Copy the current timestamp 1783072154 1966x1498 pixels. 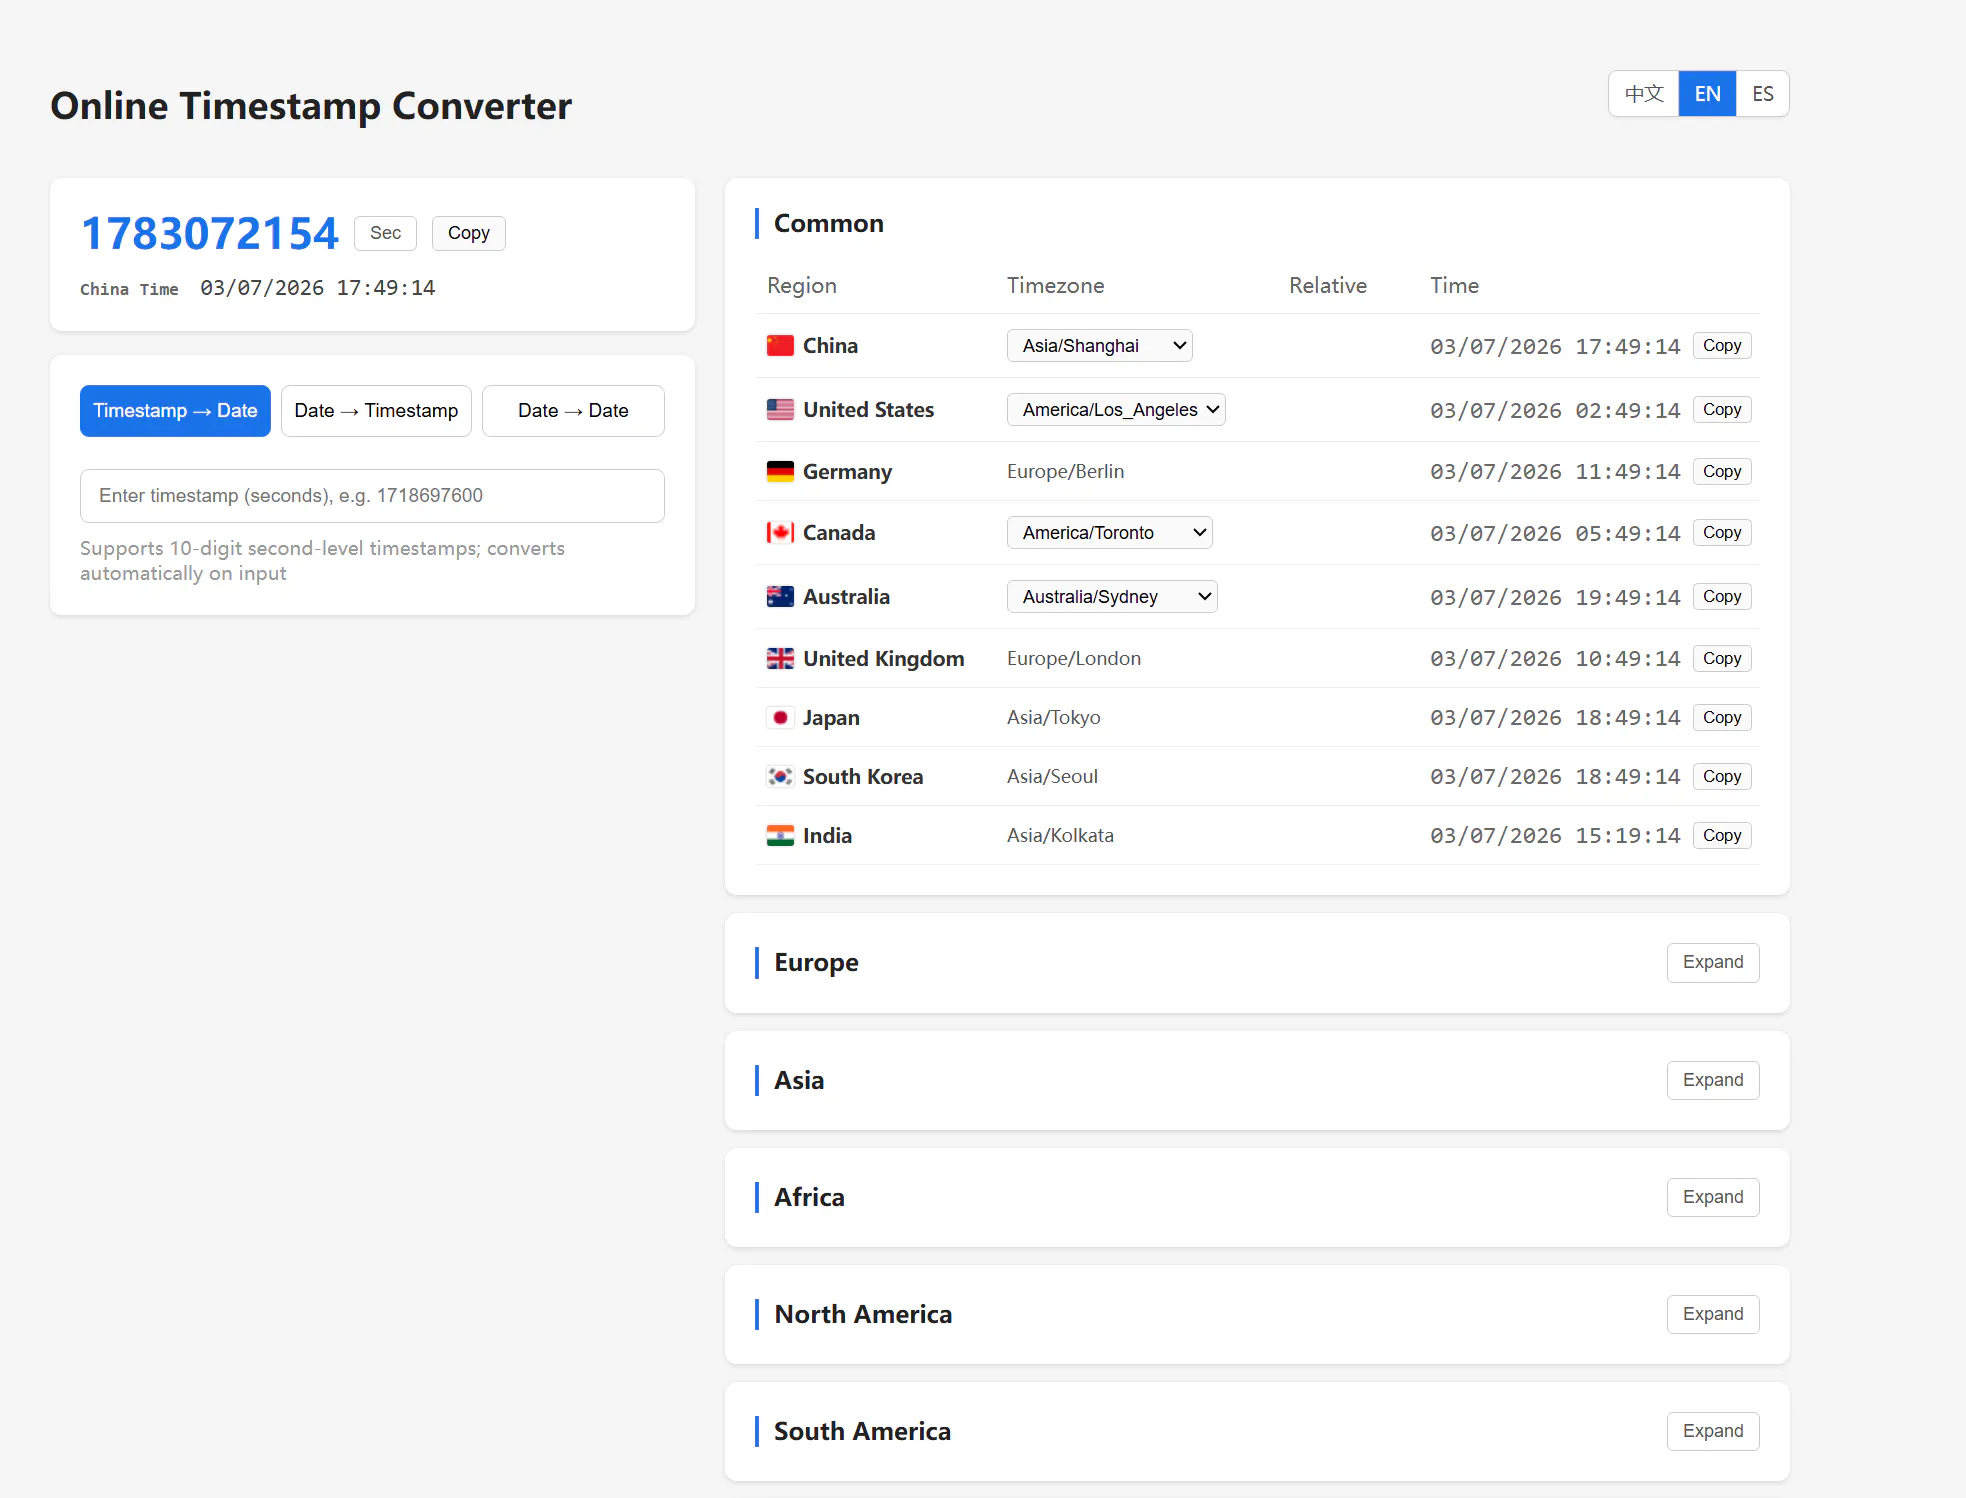pyautogui.click(x=468, y=233)
